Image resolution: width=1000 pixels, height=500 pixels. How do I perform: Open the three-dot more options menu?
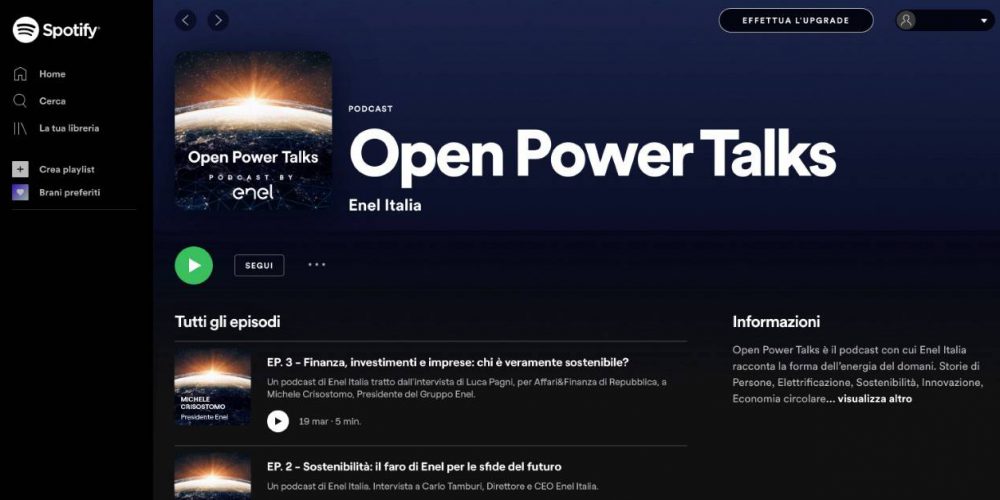pos(317,265)
